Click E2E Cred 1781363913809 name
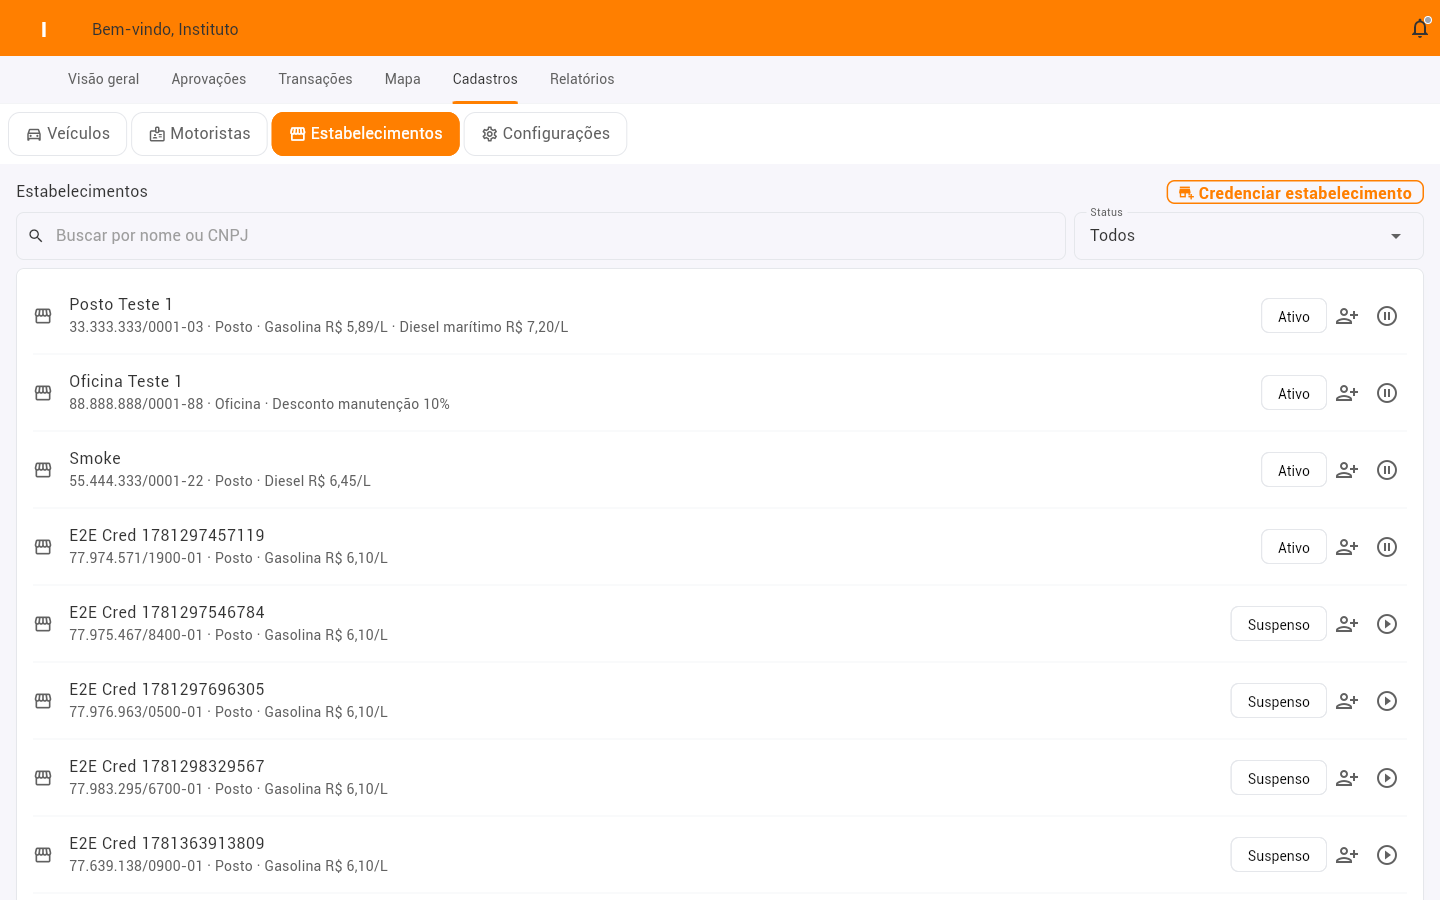The image size is (1440, 900). tap(167, 843)
